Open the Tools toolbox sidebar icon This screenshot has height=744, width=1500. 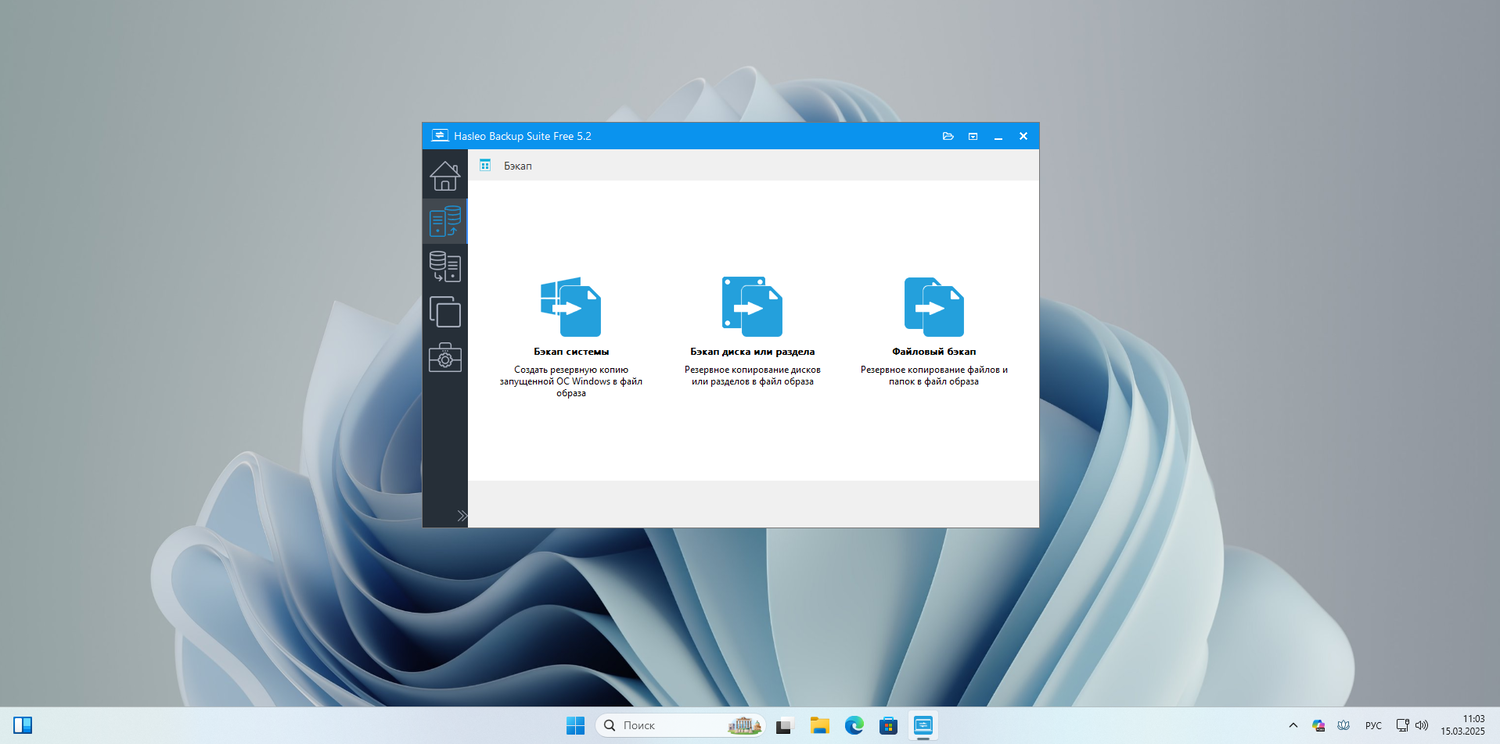click(x=445, y=357)
